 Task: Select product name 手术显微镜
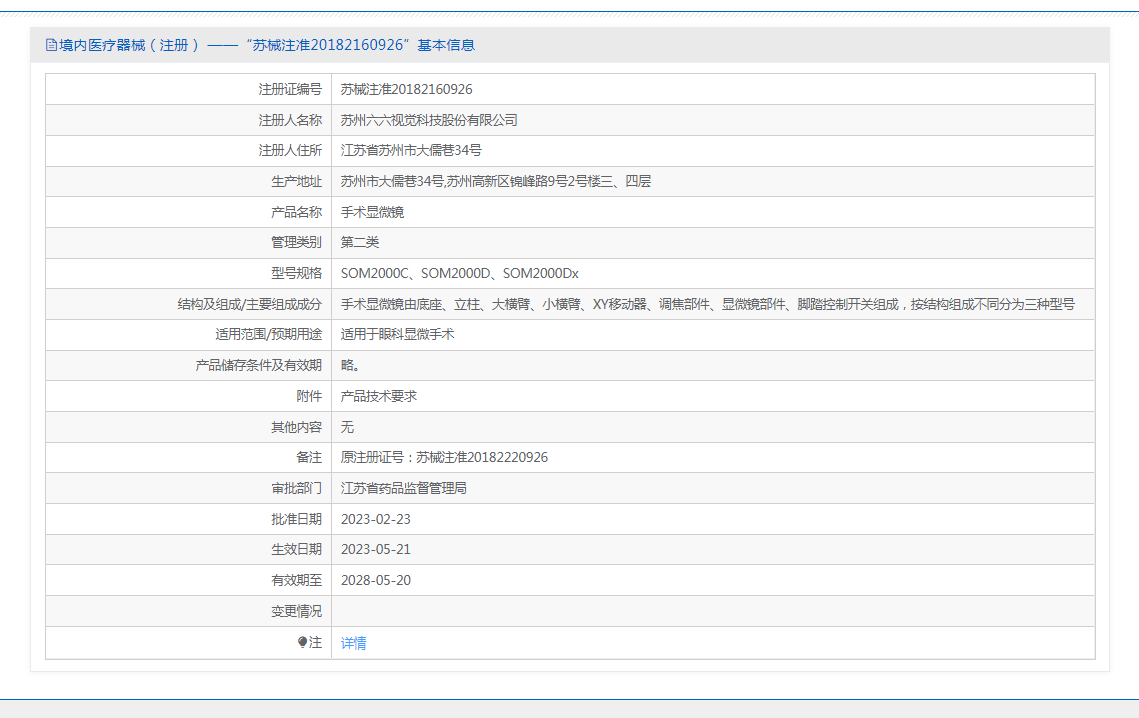pyautogui.click(x=372, y=212)
